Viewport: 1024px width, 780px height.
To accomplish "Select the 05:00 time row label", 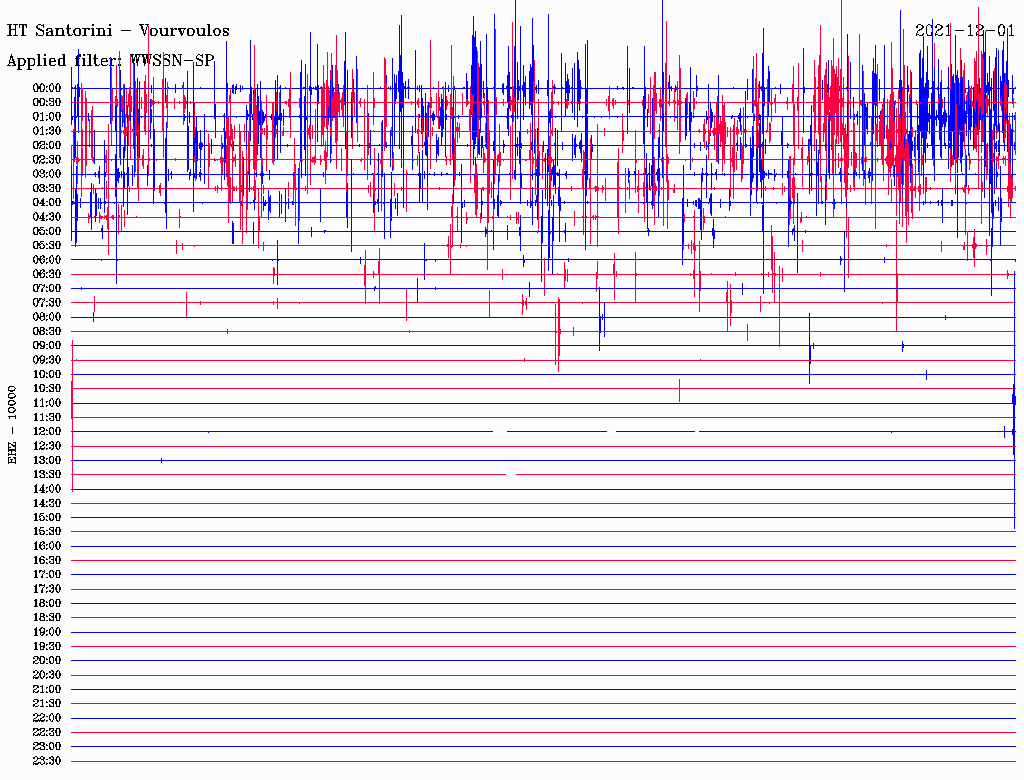I will pyautogui.click(x=48, y=231).
